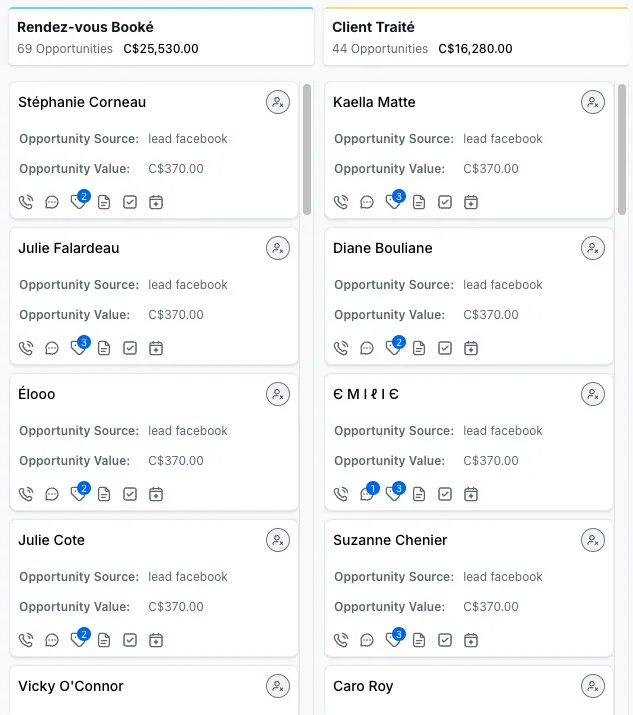Add appointment from Diane Bouliane's calendar icon
The image size is (633, 715).
(x=471, y=348)
